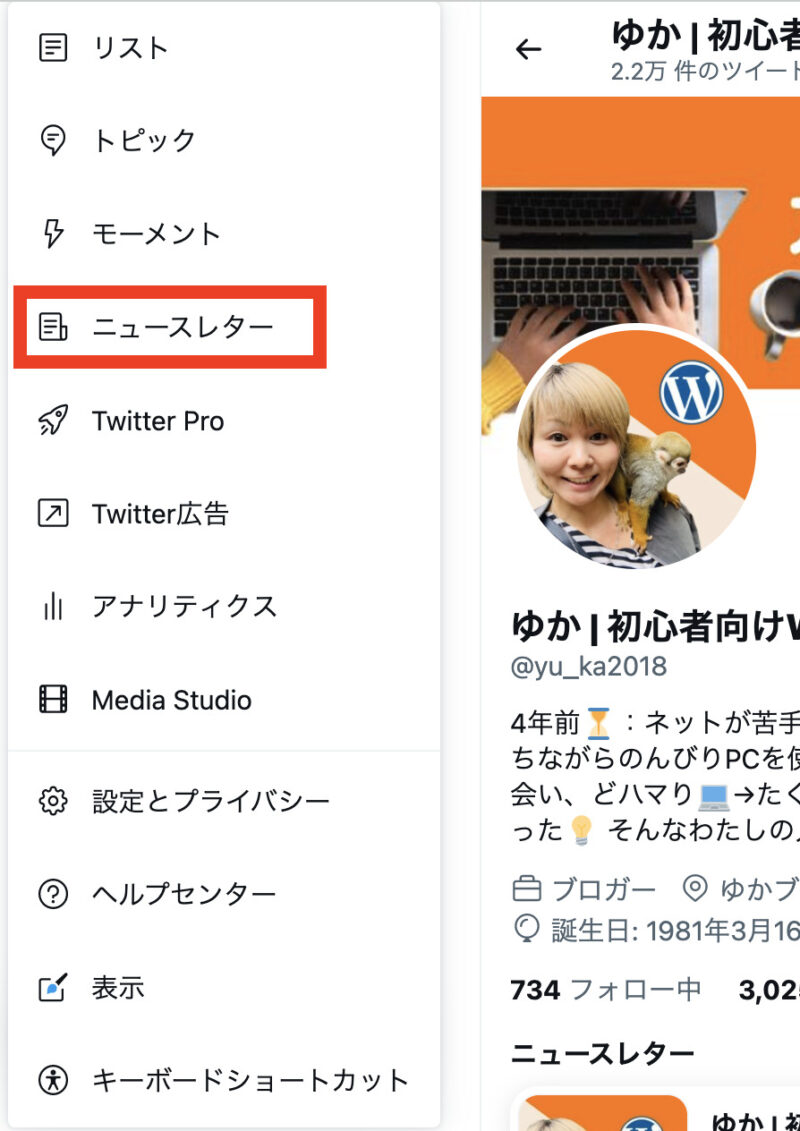800x1131 pixels.
Task: Click the Twitter広告 external arrow icon
Action: pos(53,514)
